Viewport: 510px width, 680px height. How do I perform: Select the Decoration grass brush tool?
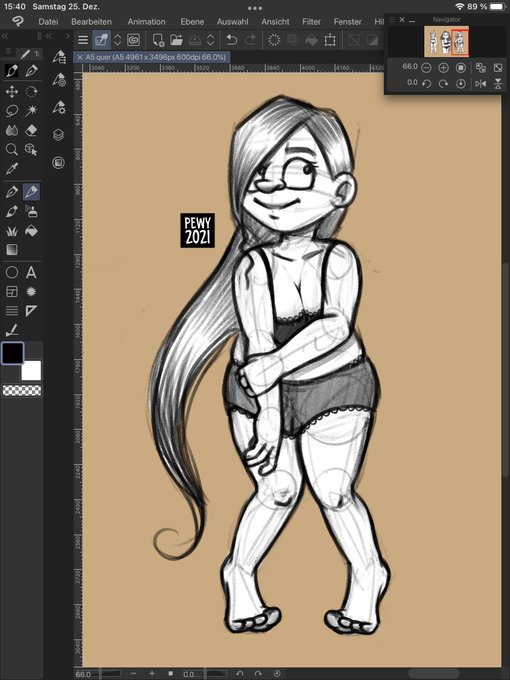pyautogui.click(x=12, y=231)
